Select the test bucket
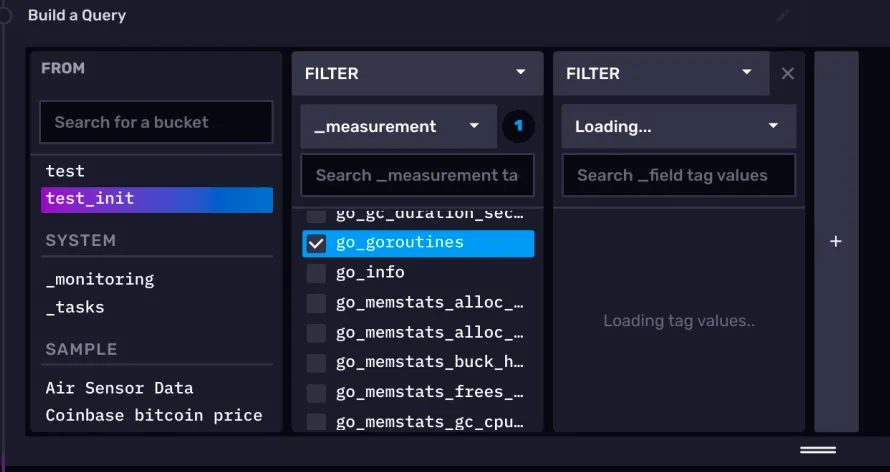This screenshot has height=472, width=890. [x=66, y=171]
